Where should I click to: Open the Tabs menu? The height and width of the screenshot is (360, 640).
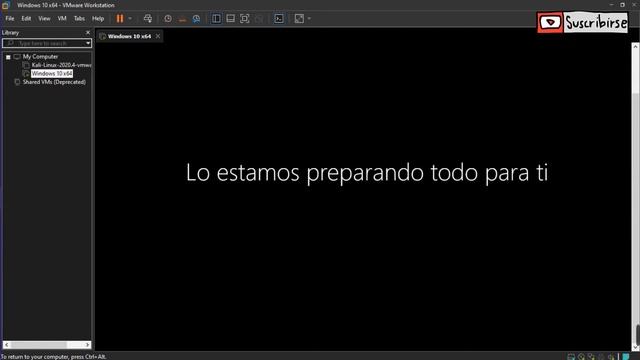79,18
